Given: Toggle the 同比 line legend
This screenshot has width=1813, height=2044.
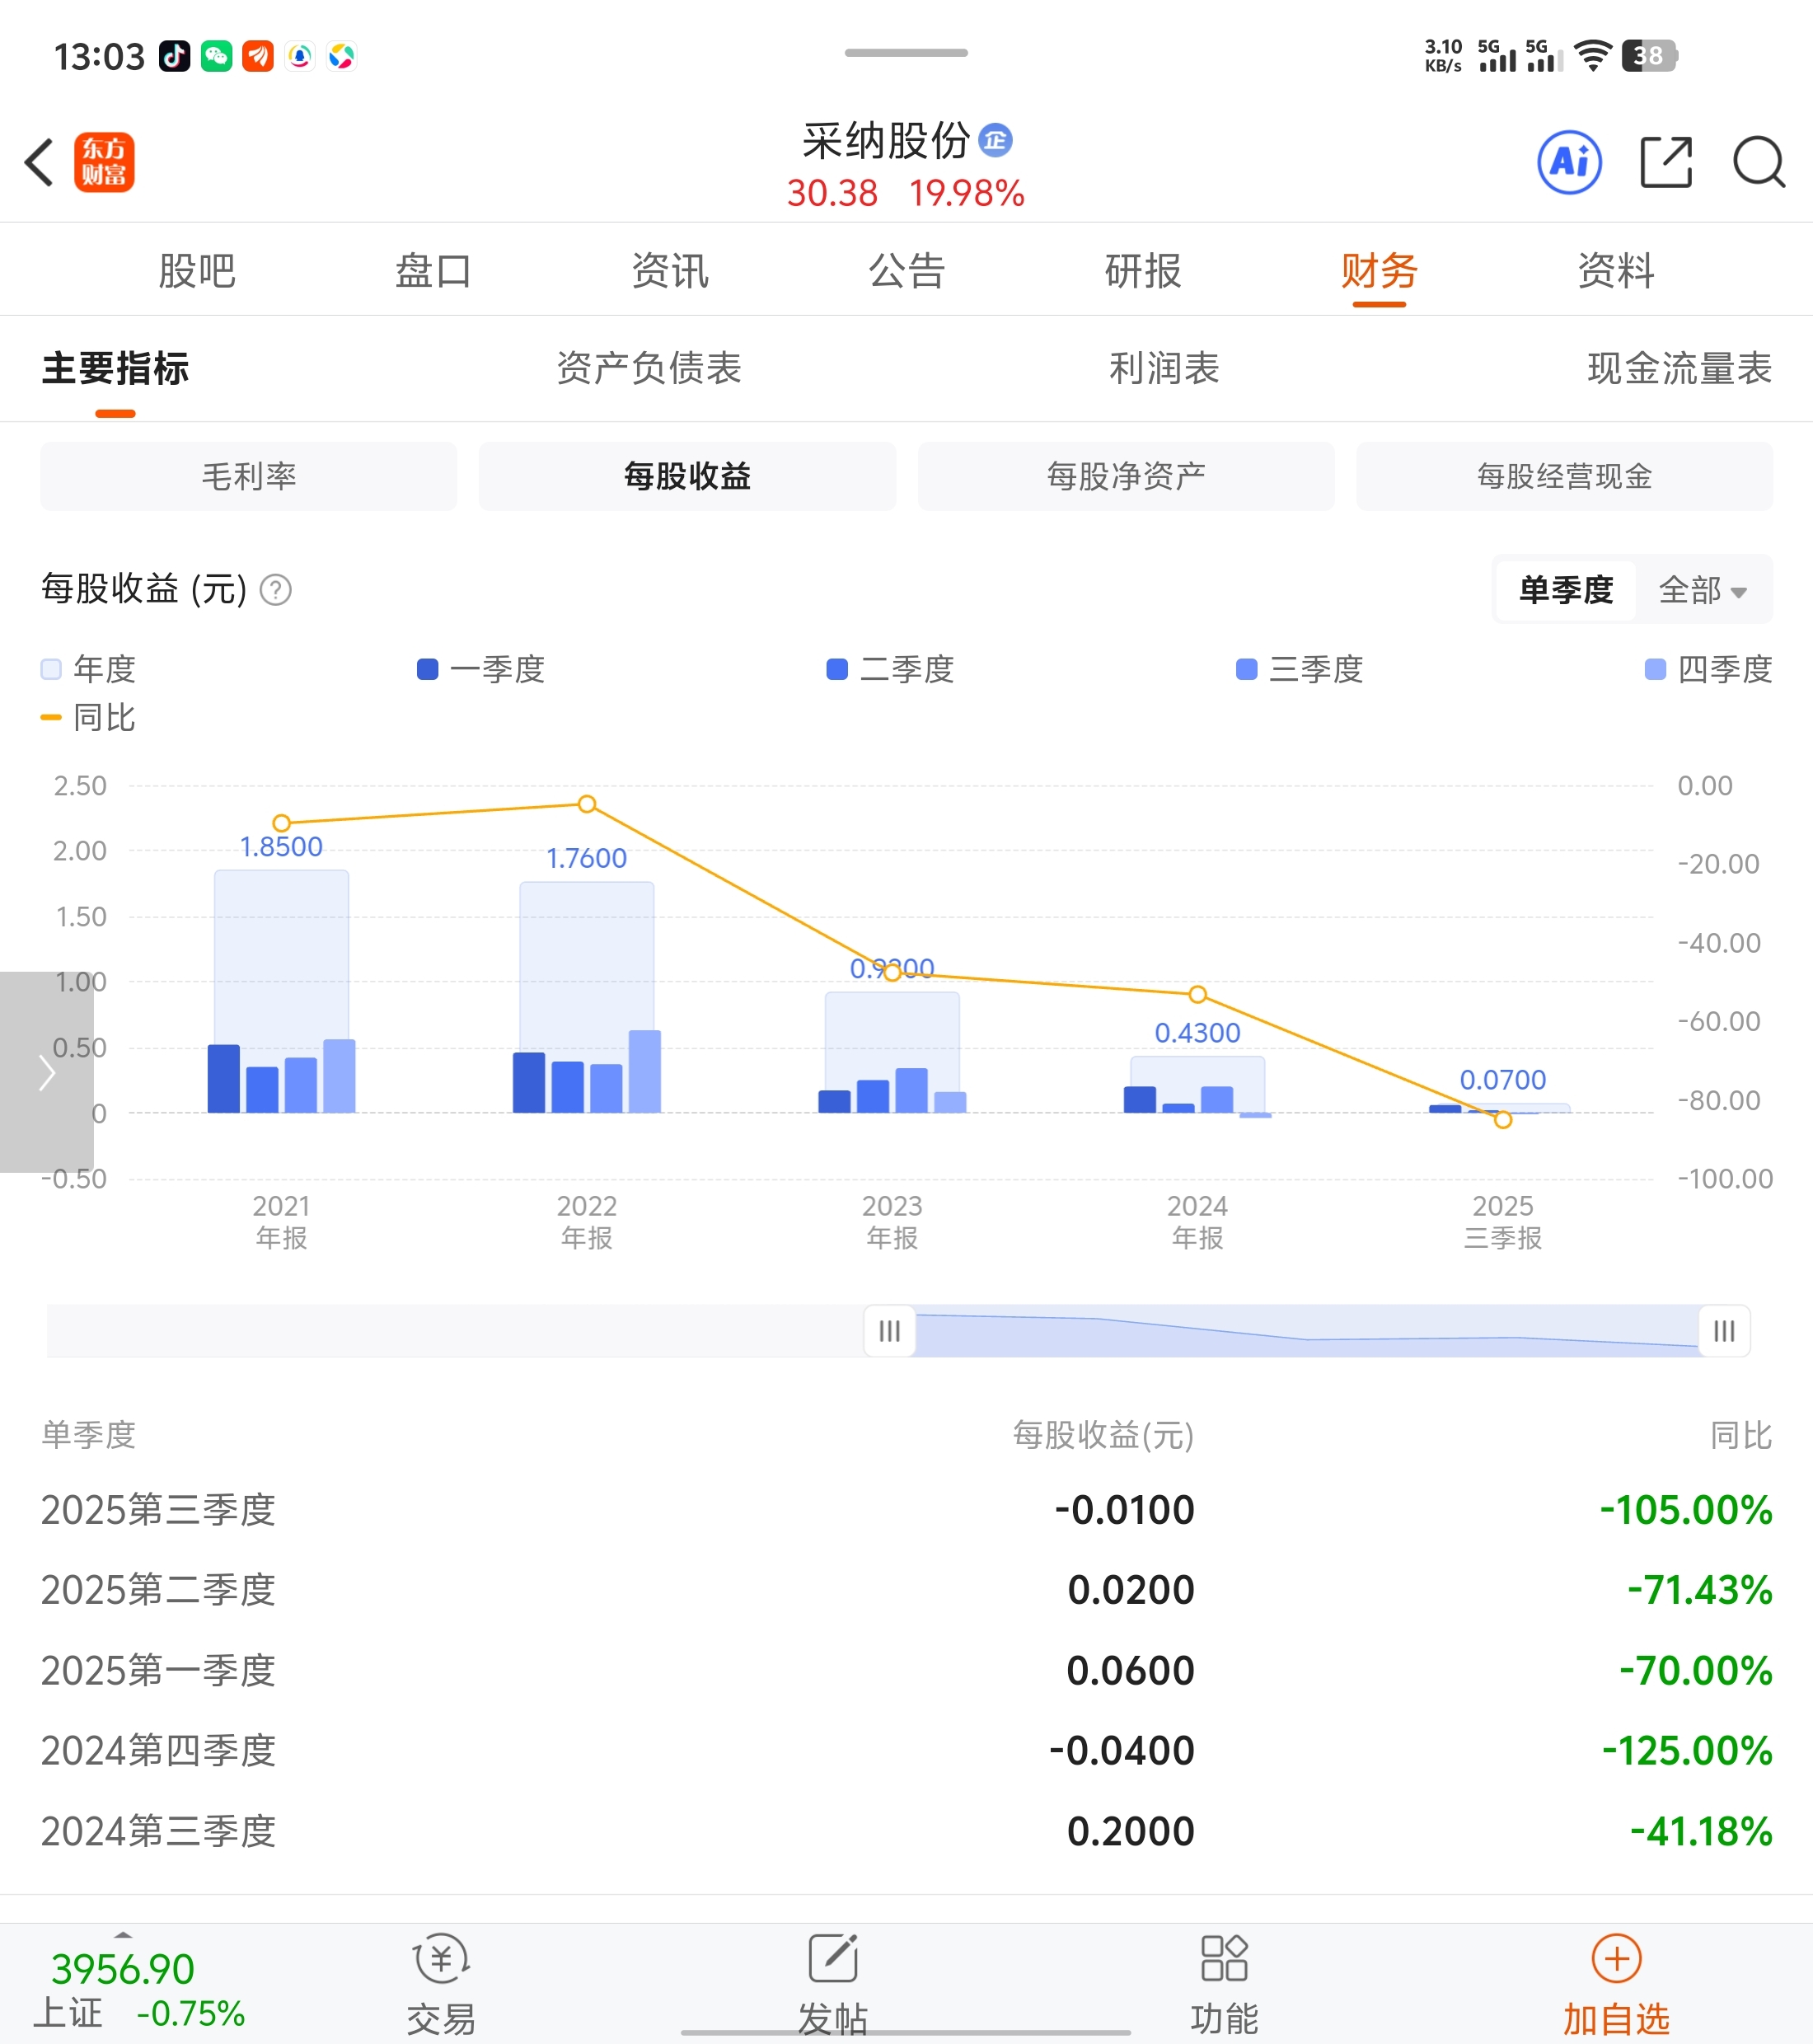Looking at the screenshot, I should click(88, 717).
